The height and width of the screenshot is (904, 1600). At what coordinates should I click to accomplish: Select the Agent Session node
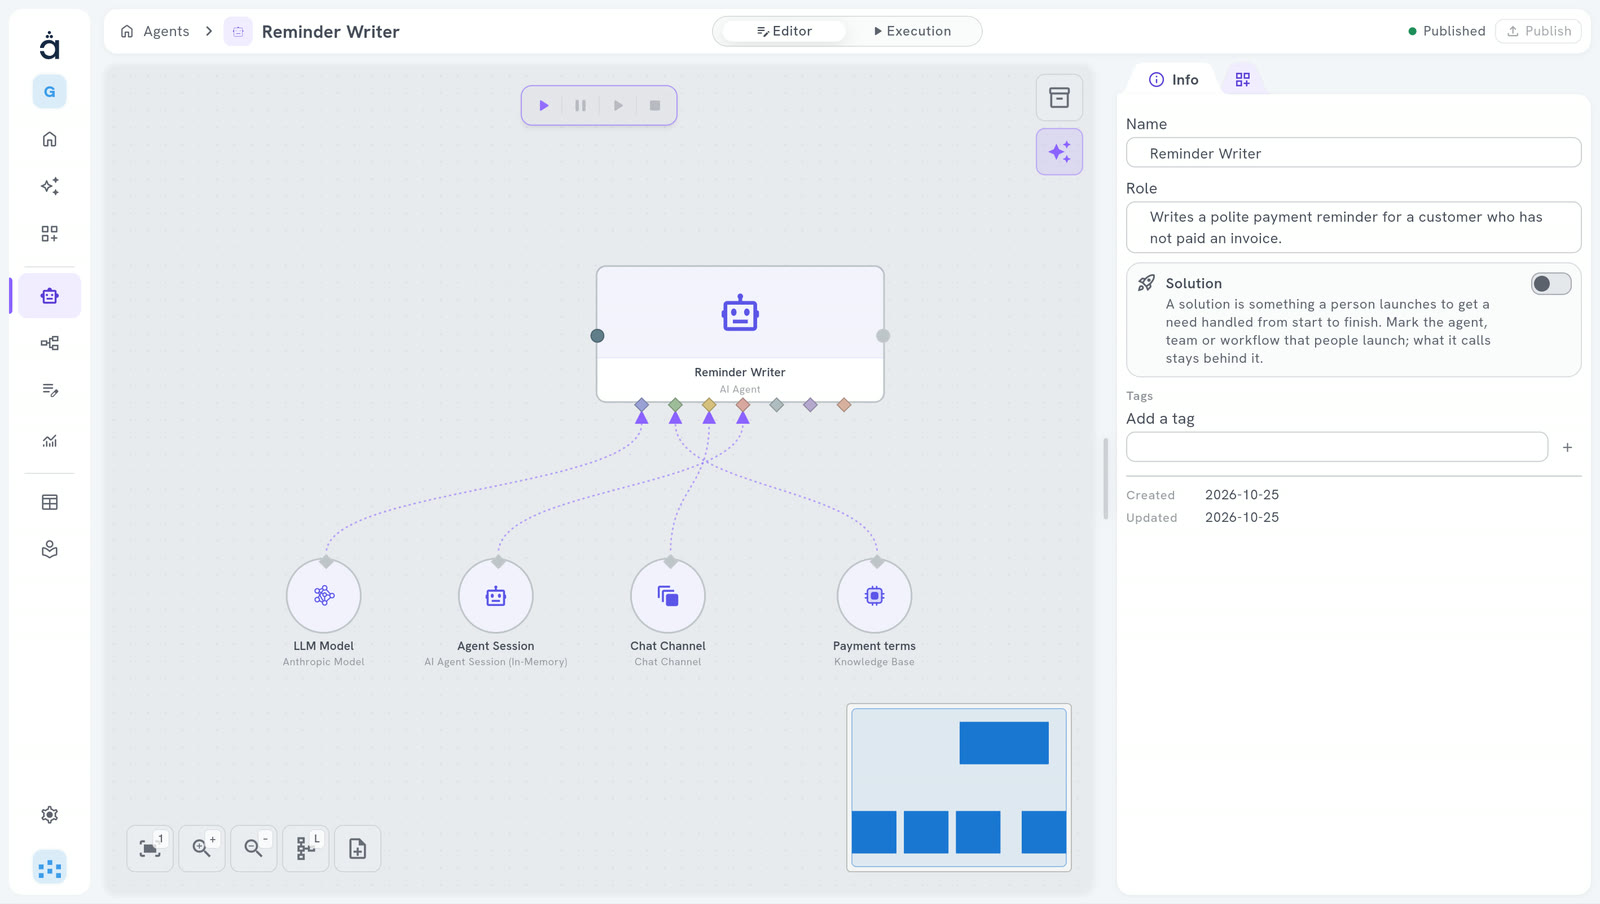click(x=496, y=596)
